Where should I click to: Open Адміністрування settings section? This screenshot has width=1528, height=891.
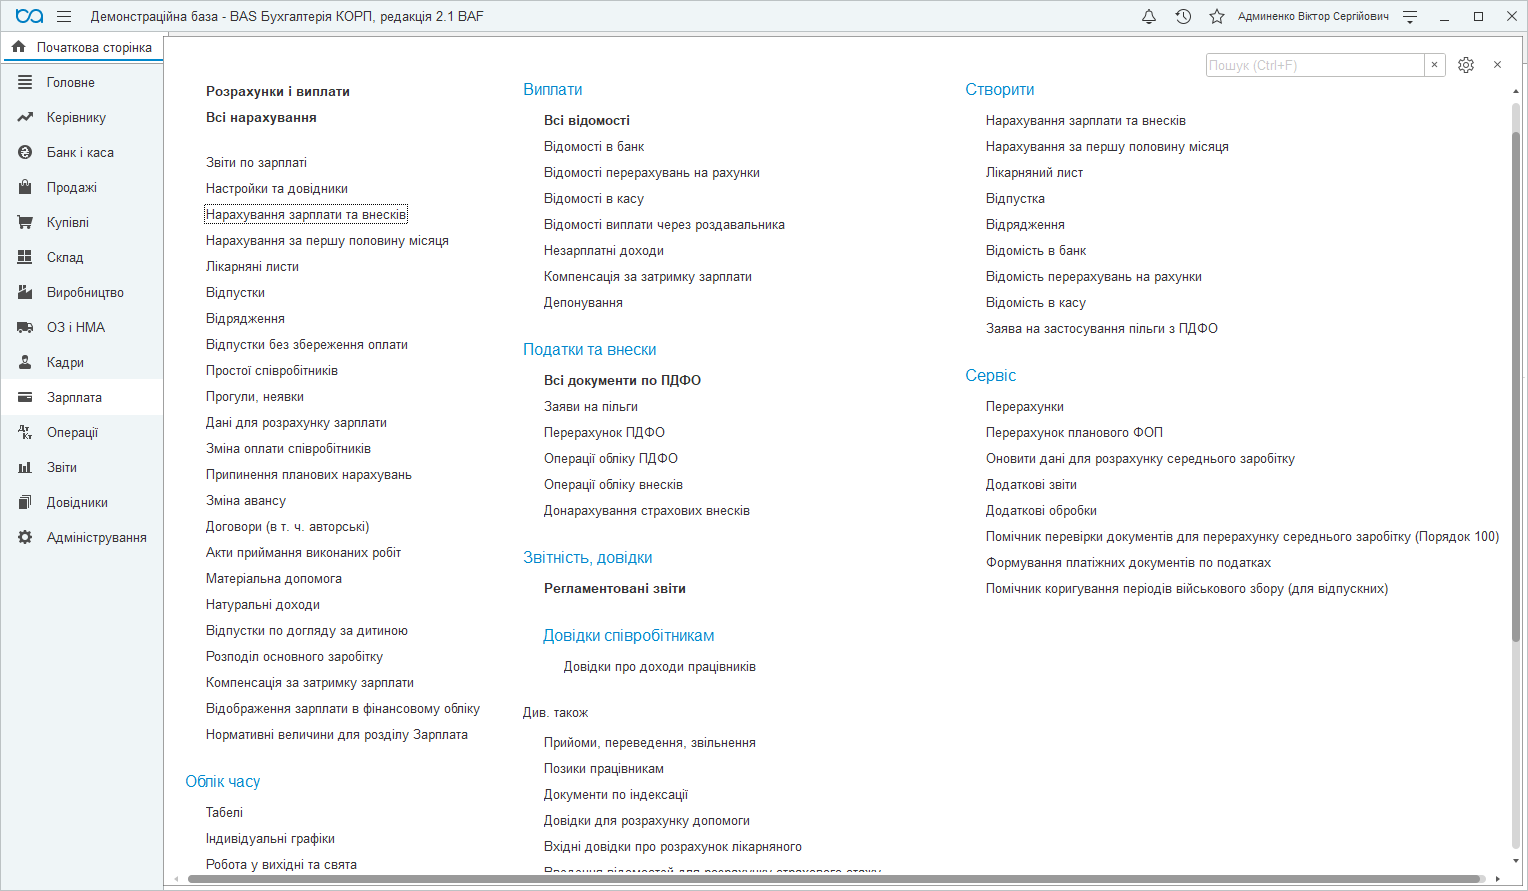pyautogui.click(x=96, y=537)
